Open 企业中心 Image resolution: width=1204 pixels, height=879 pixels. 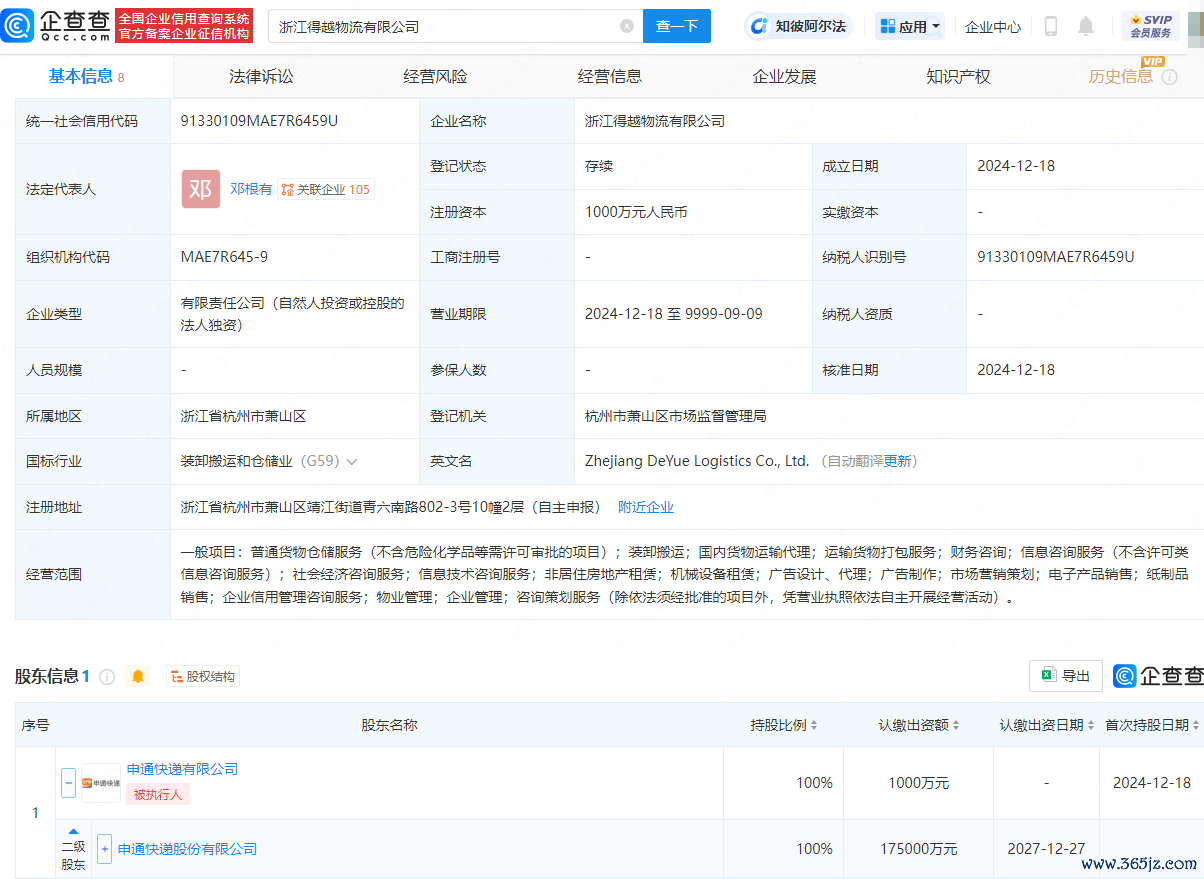(993, 27)
